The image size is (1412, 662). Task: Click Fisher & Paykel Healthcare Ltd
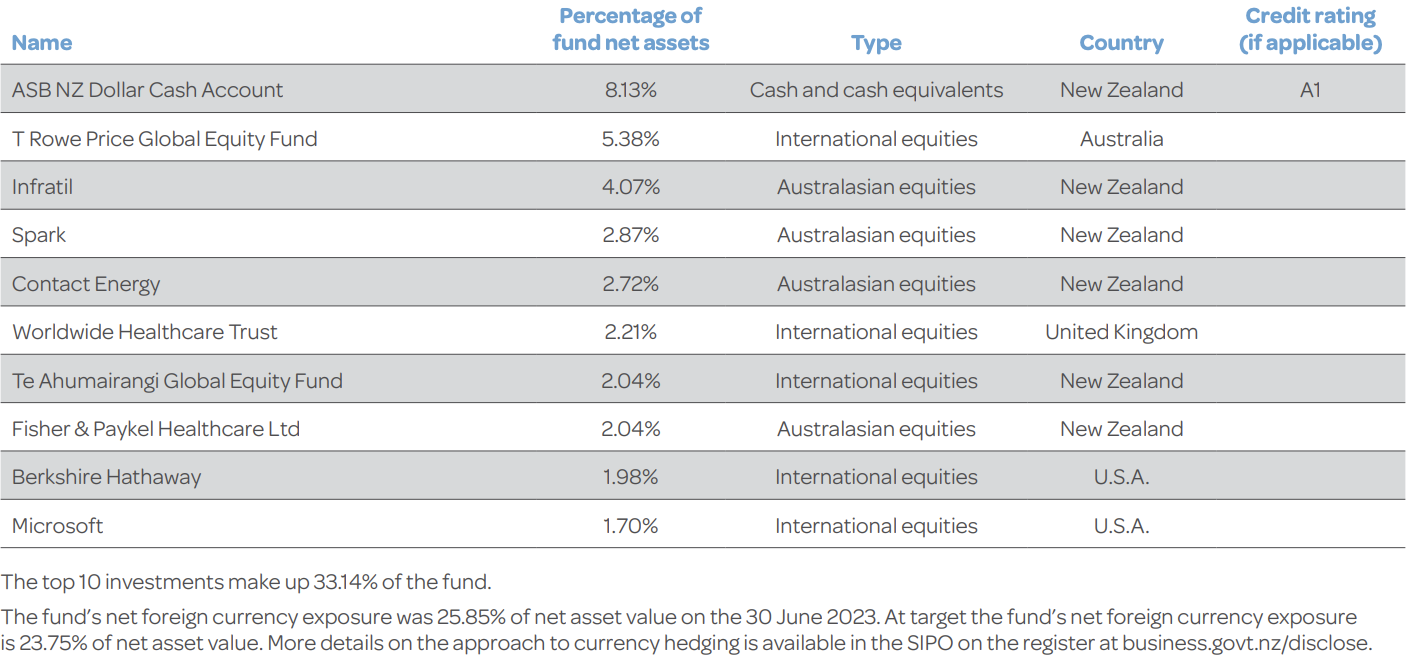click(156, 430)
